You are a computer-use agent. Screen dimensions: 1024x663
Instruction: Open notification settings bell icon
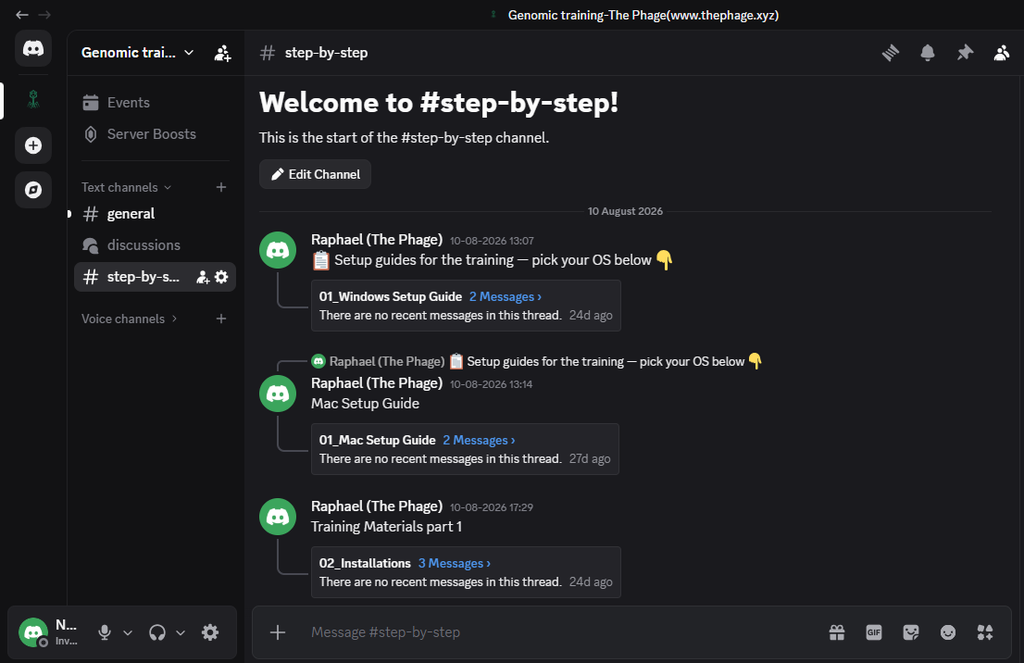click(927, 53)
